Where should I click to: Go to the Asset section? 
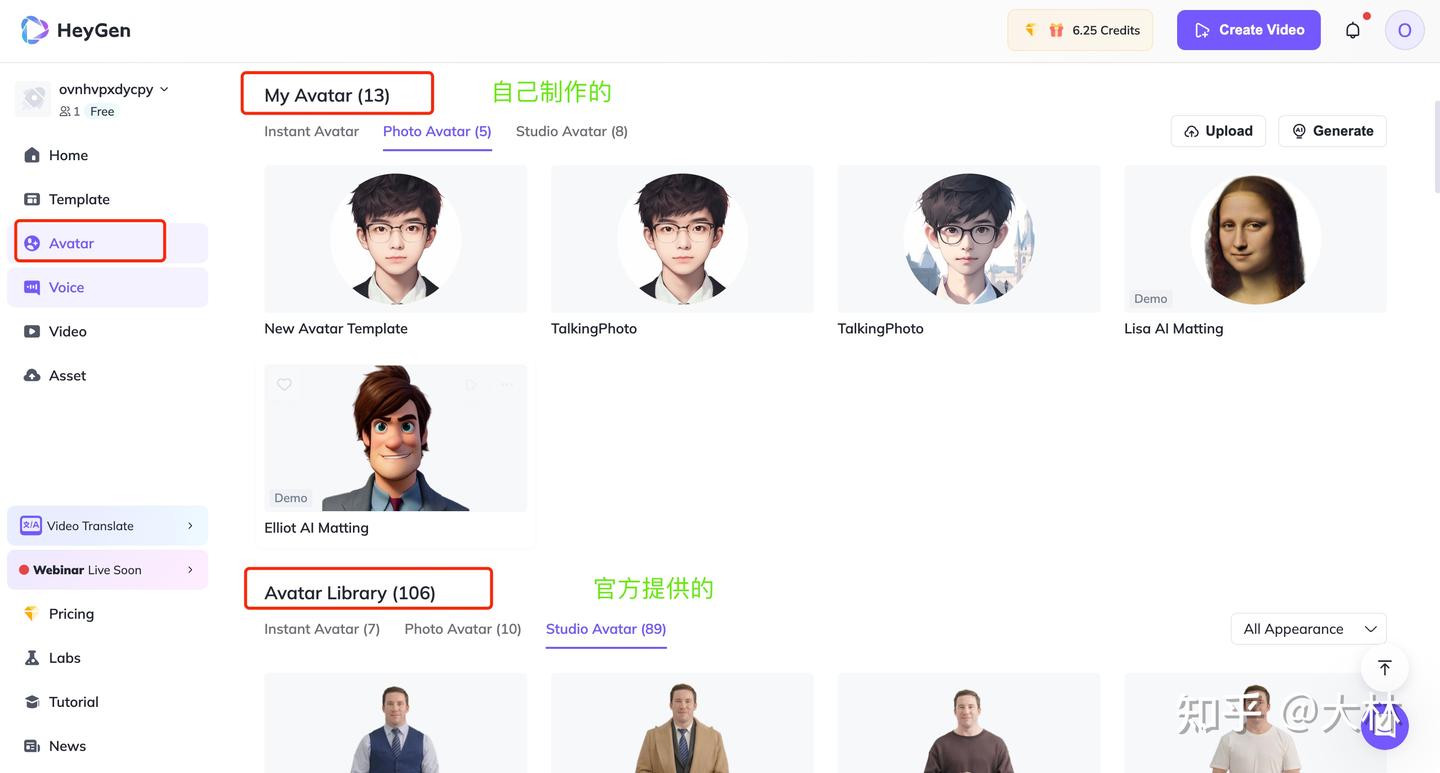[67, 375]
